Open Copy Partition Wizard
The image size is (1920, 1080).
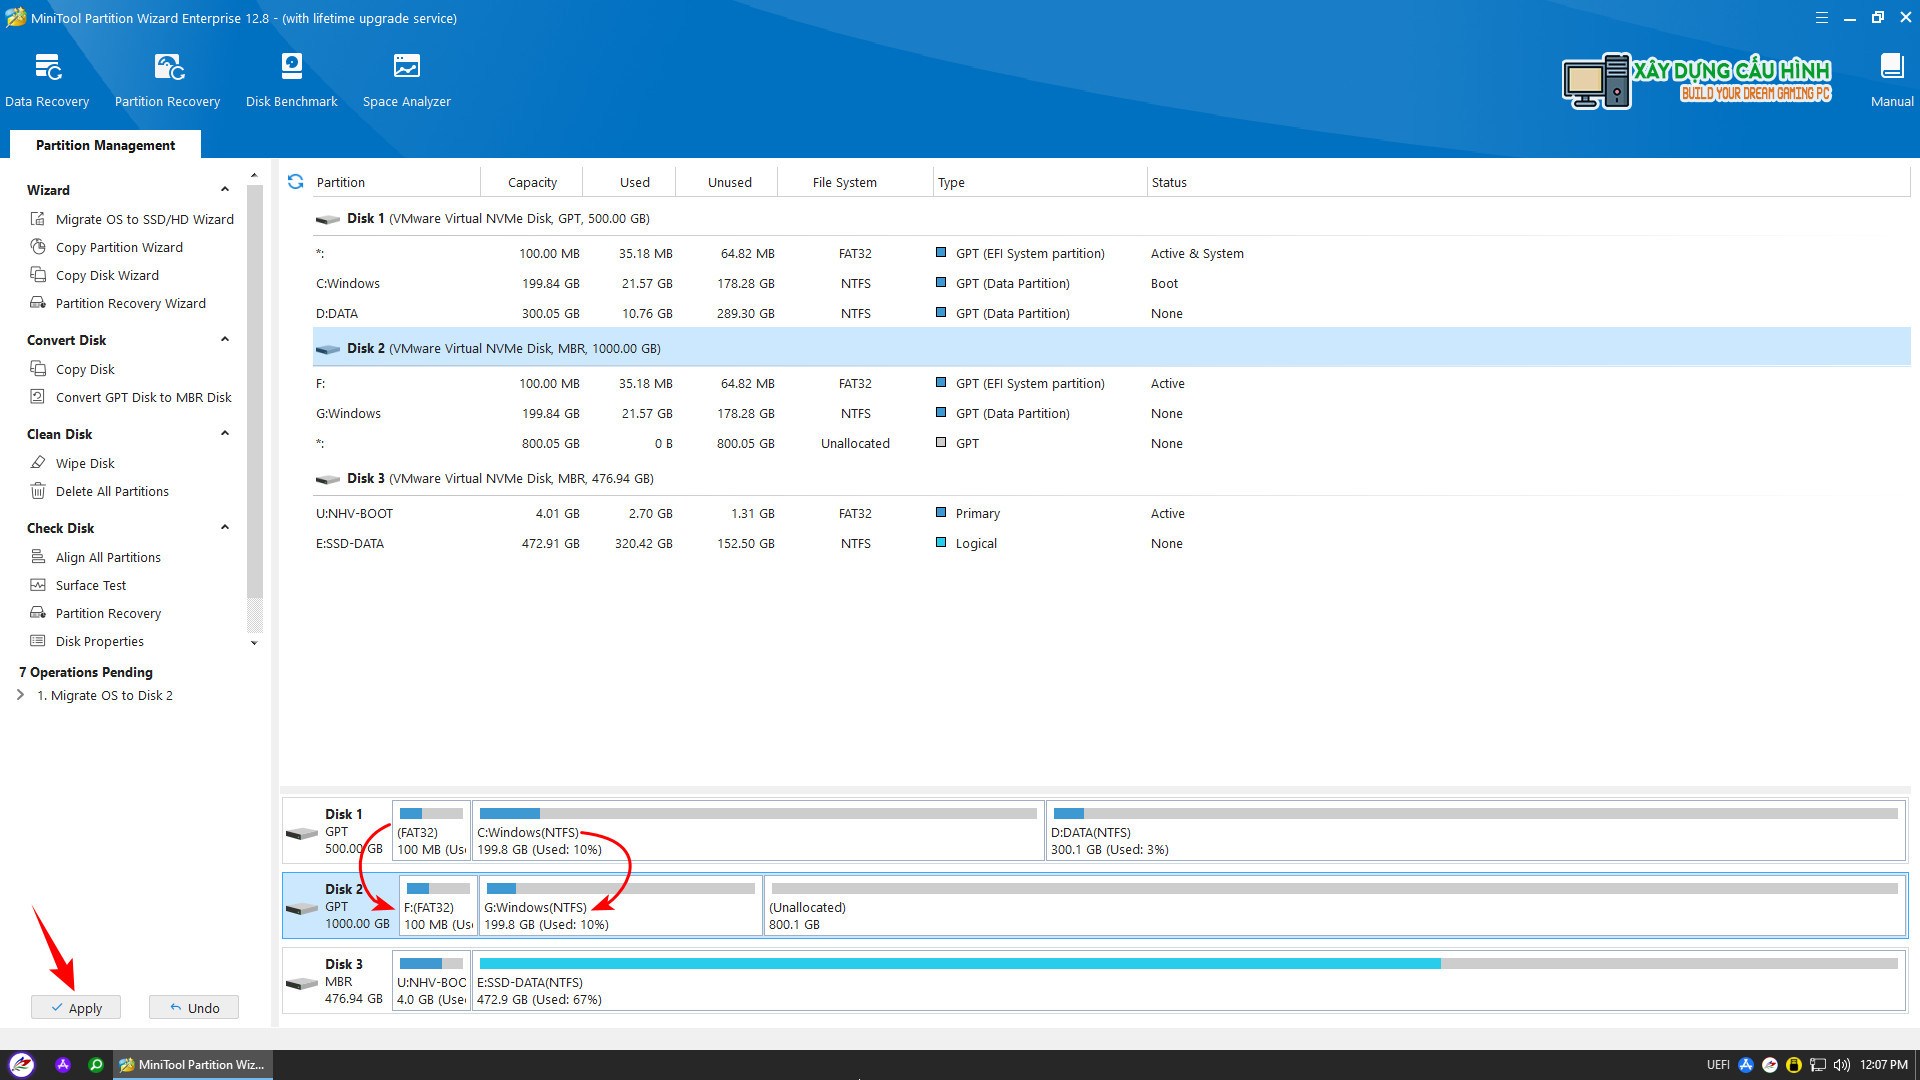point(107,247)
